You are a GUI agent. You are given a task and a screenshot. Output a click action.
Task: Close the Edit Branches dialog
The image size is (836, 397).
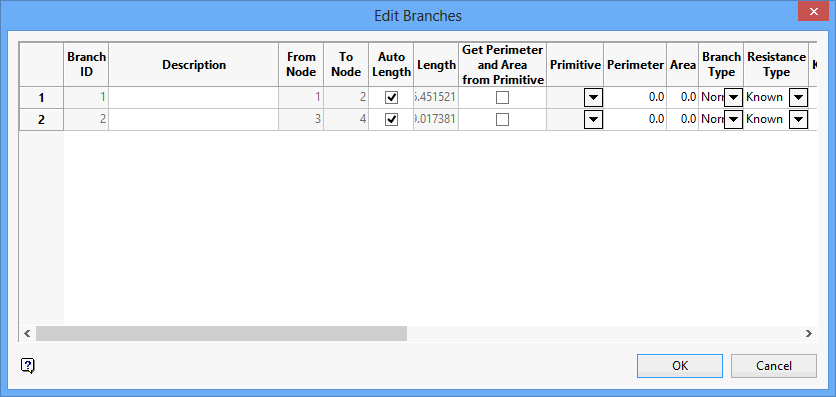(813, 11)
